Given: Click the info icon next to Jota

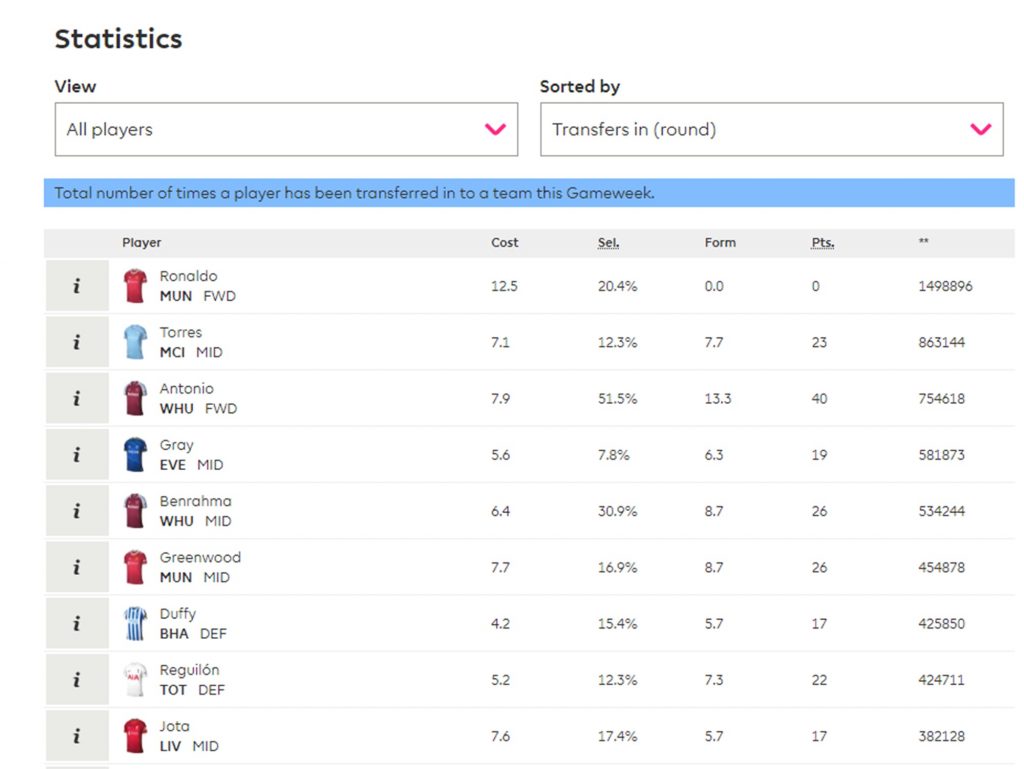Looking at the screenshot, I should (77, 736).
